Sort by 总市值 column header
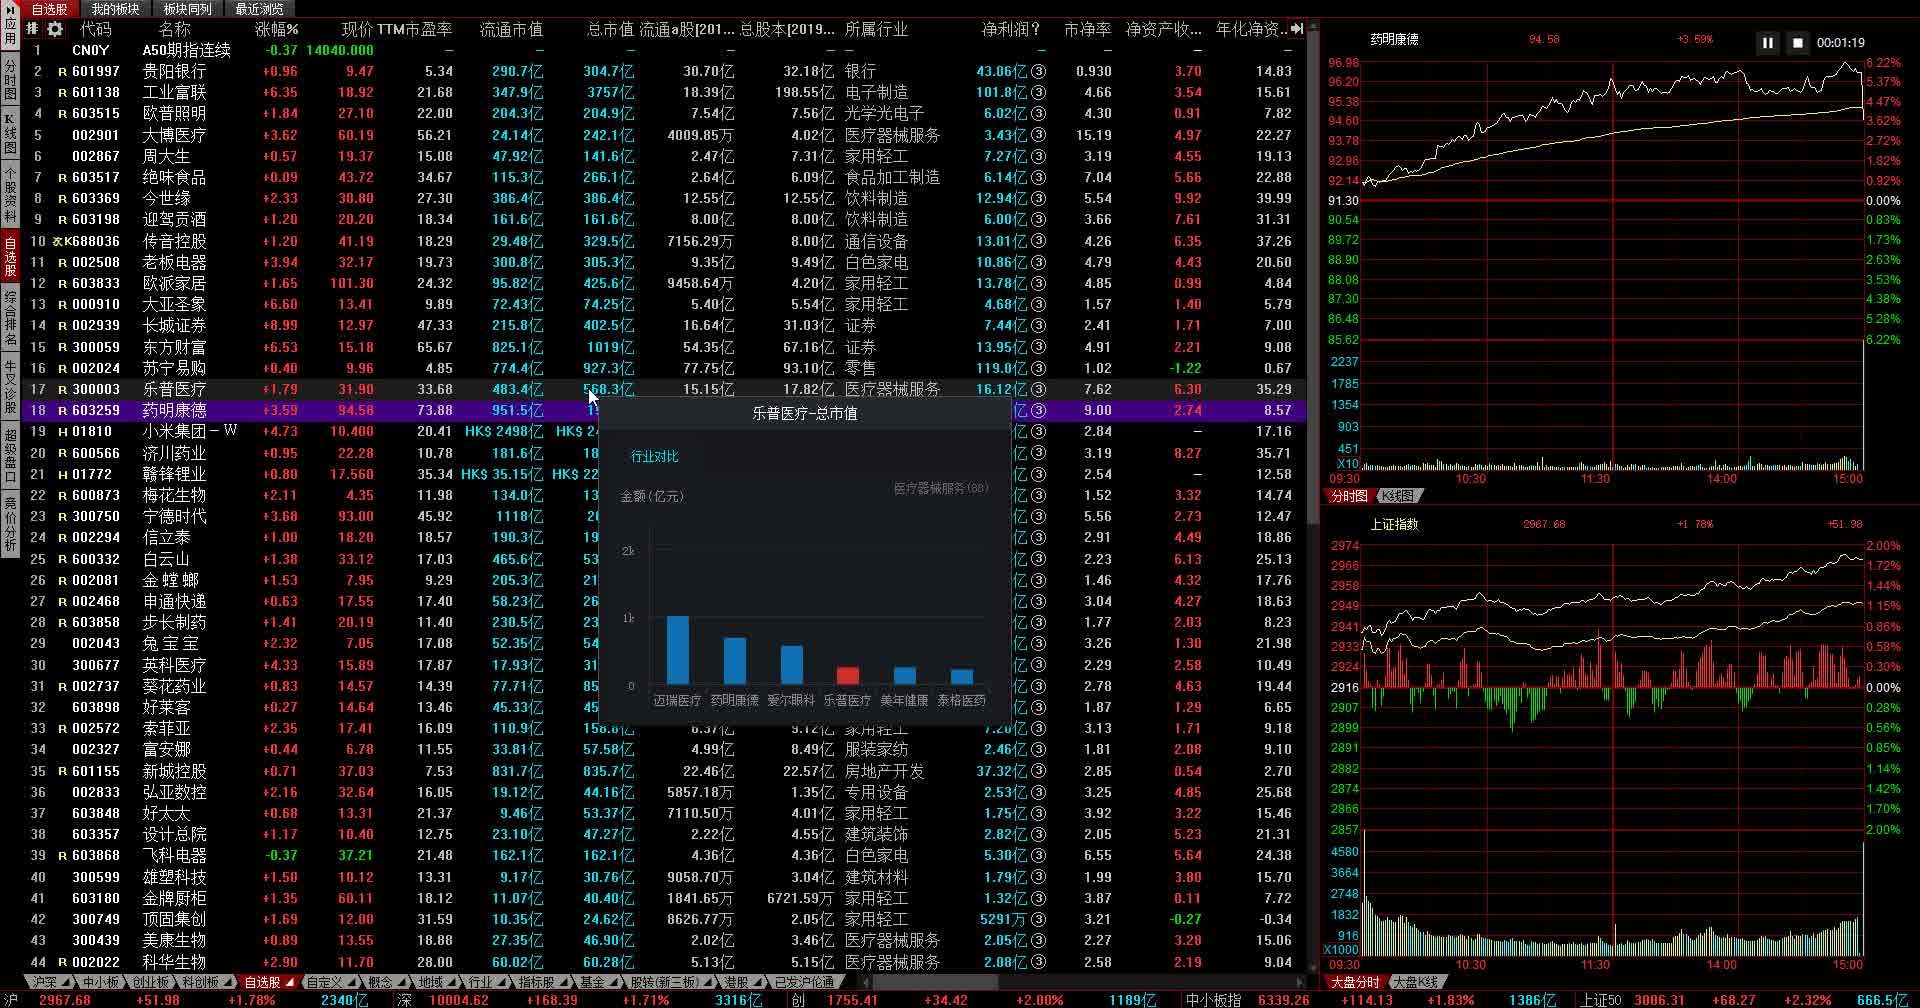This screenshot has width=1920, height=1008. pos(610,29)
